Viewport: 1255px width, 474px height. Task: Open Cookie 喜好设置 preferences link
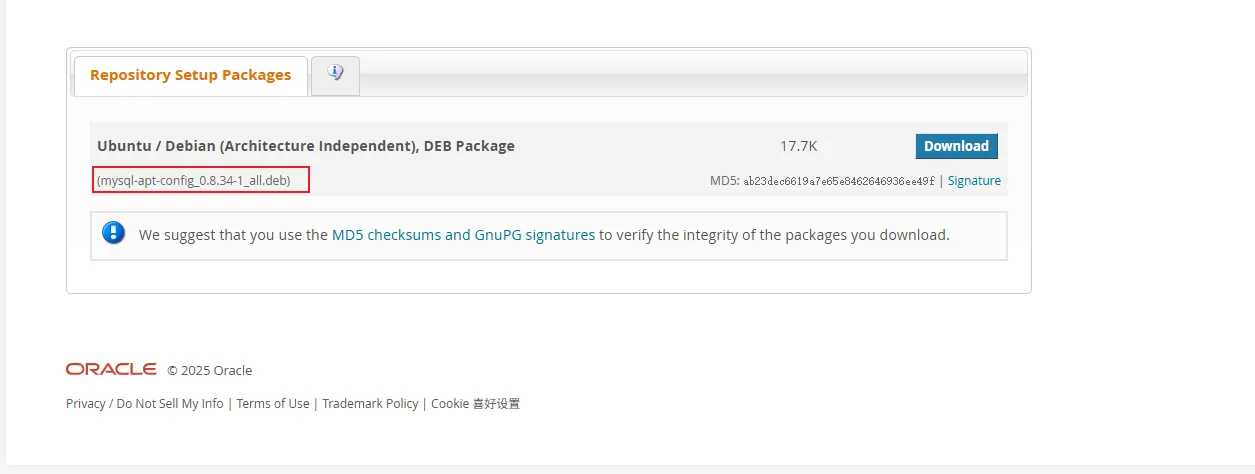pyautogui.click(x=475, y=404)
